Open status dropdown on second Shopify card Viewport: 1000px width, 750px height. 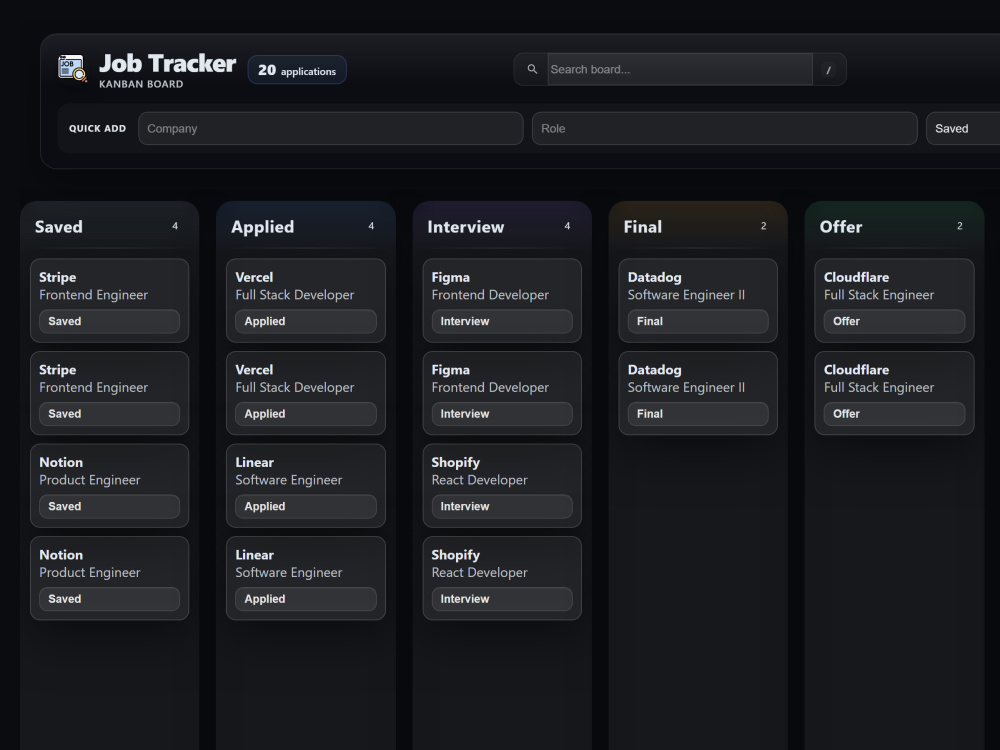[x=502, y=599]
